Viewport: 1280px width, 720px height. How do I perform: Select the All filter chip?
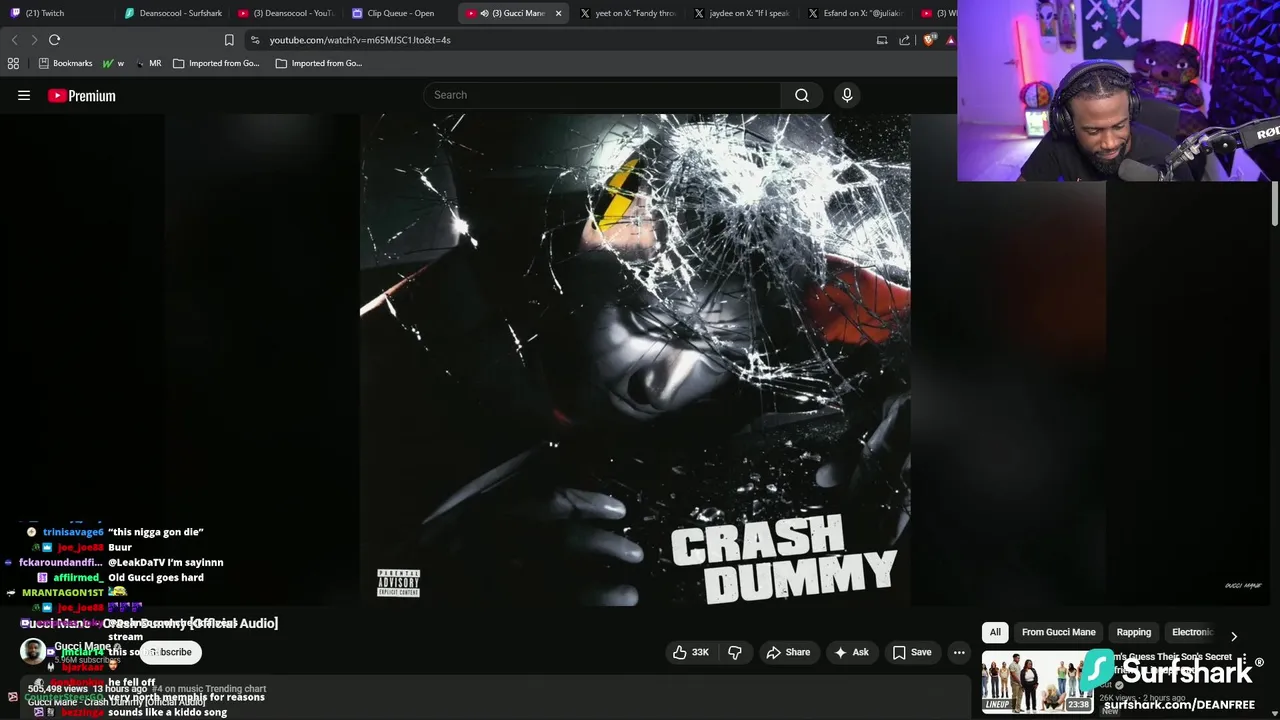click(995, 632)
